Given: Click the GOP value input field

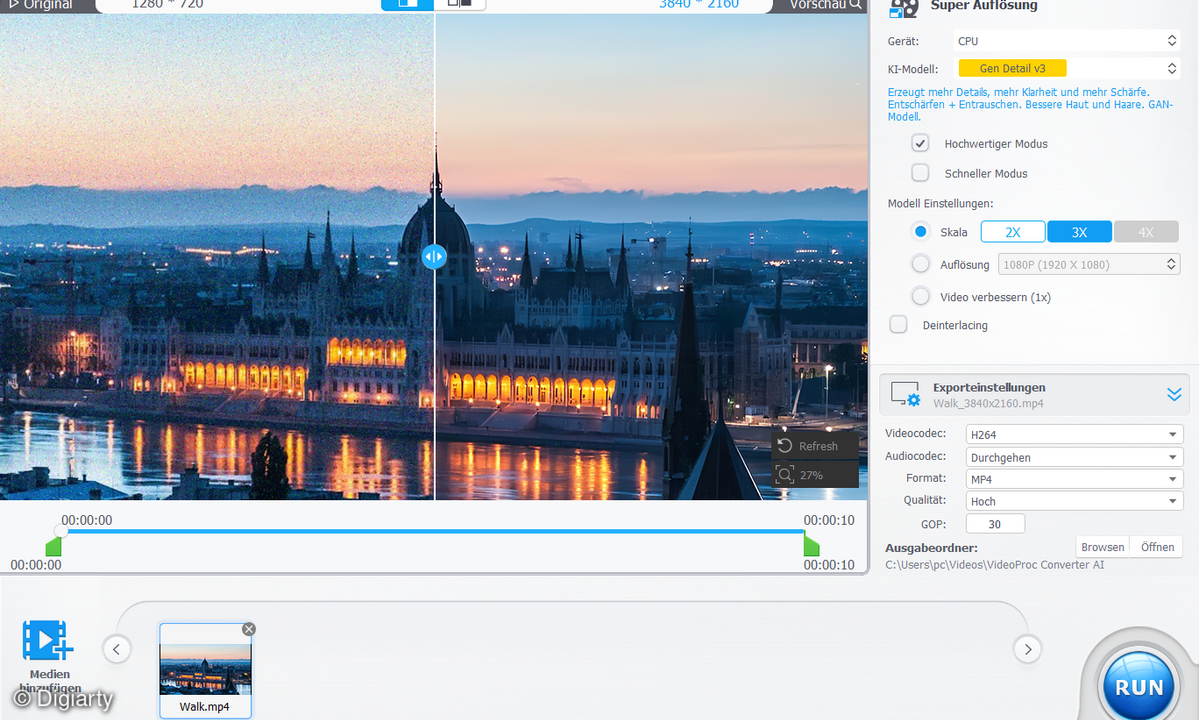Looking at the screenshot, I should (x=994, y=523).
